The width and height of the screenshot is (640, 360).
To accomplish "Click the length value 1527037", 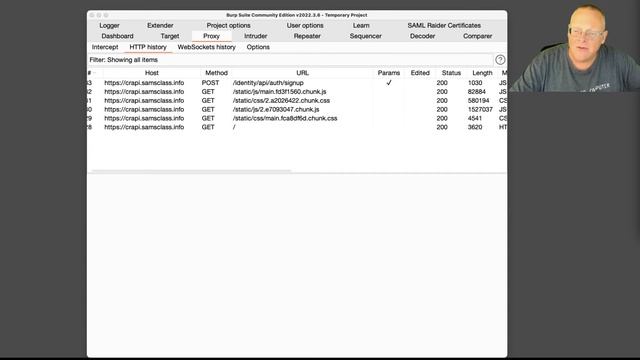I will 480,110.
